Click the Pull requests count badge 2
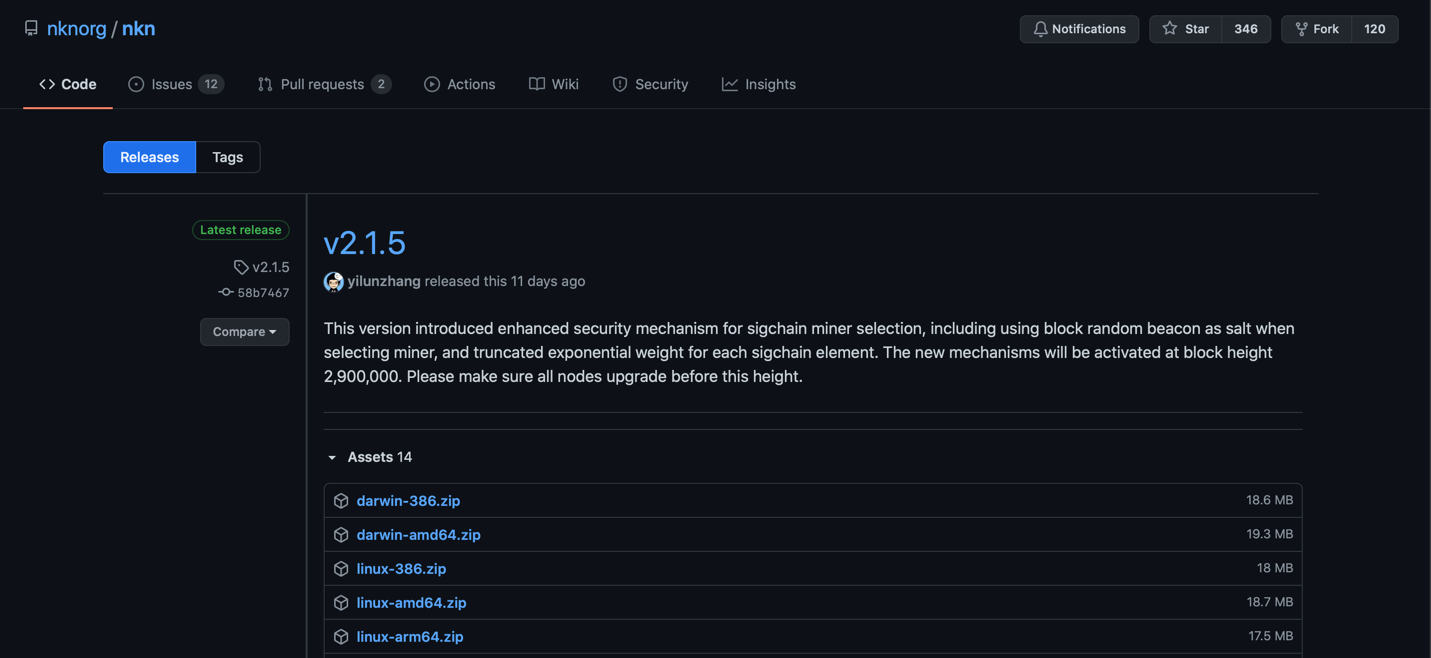Viewport: 1431px width, 658px height. coord(381,84)
